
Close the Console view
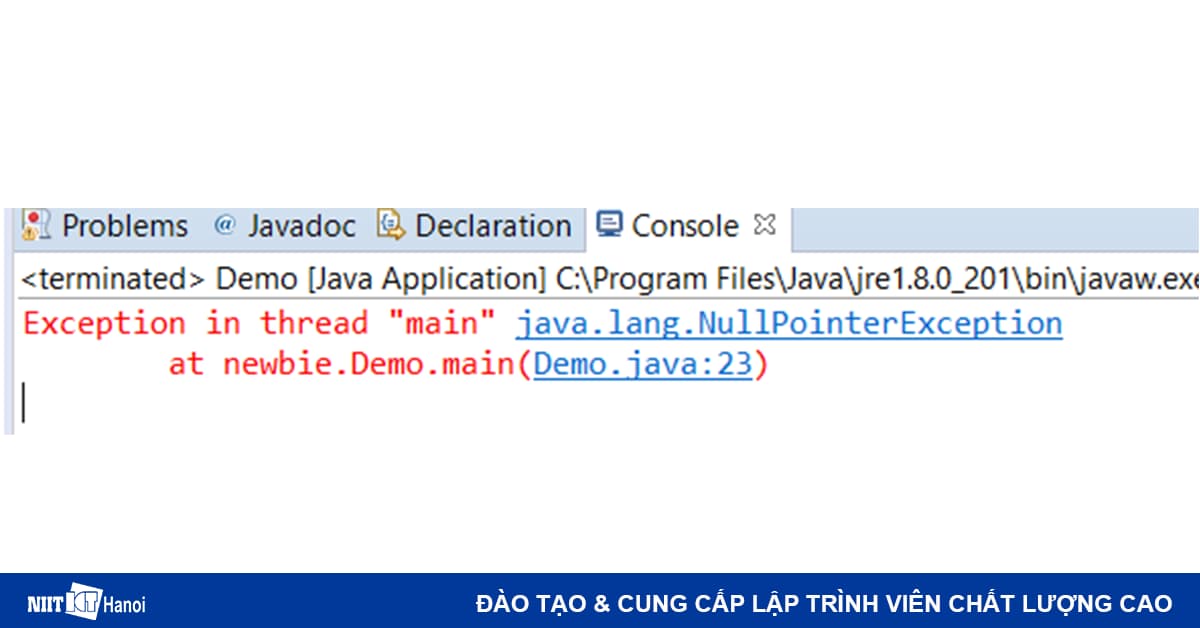coord(763,224)
